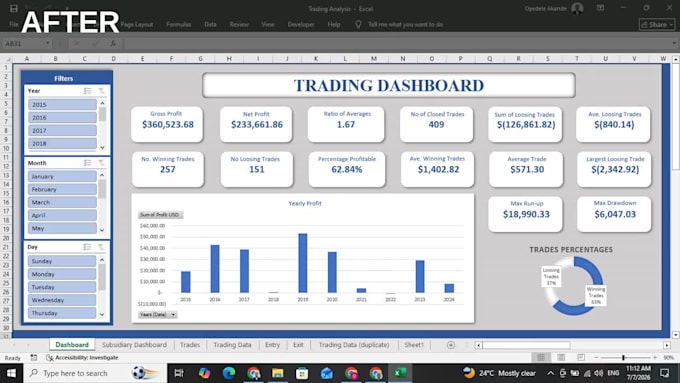Open Microsoft Edge from taskbar

[229, 373]
